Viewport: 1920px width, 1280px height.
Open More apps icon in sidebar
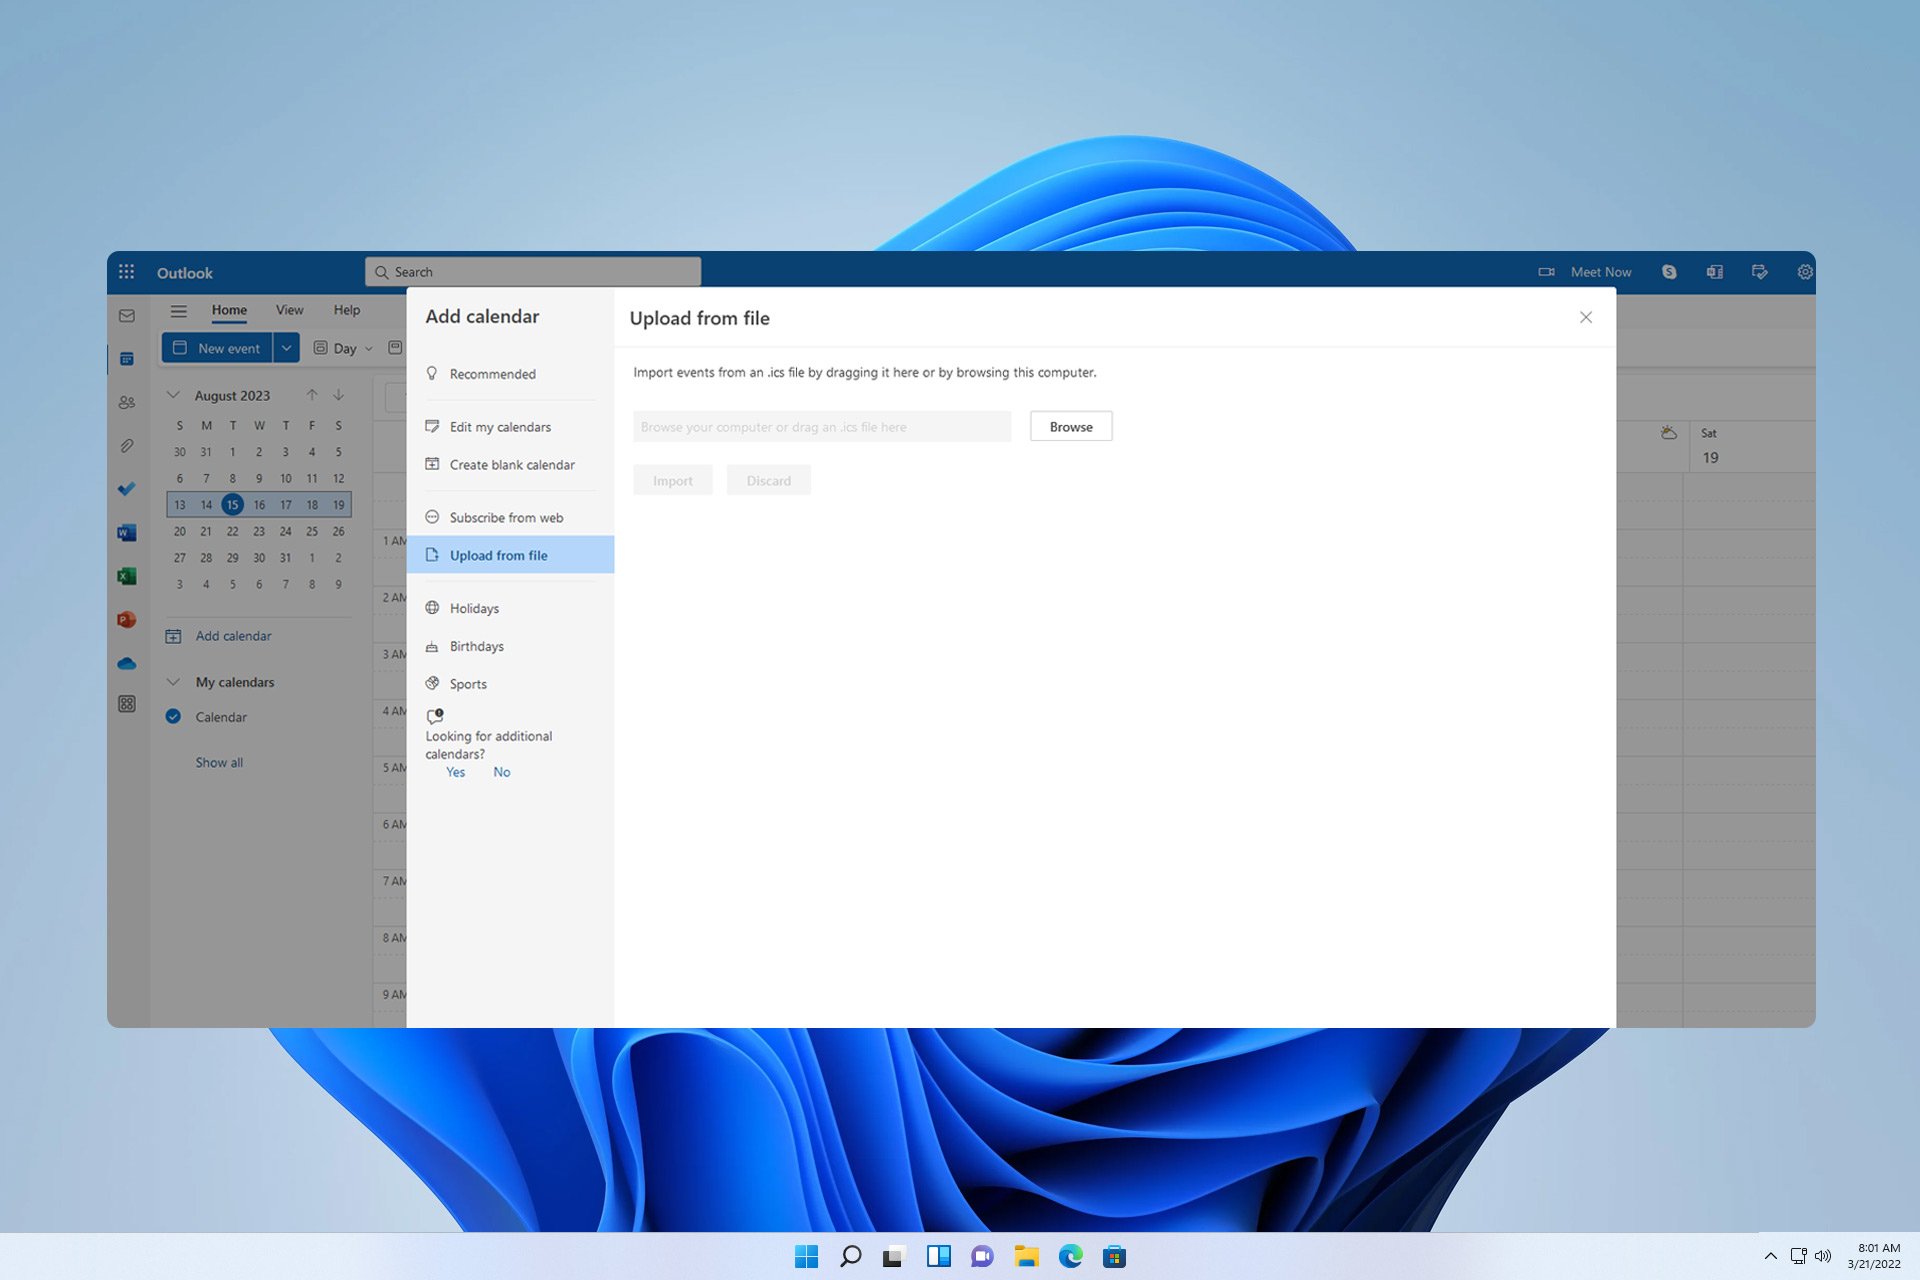tap(127, 704)
